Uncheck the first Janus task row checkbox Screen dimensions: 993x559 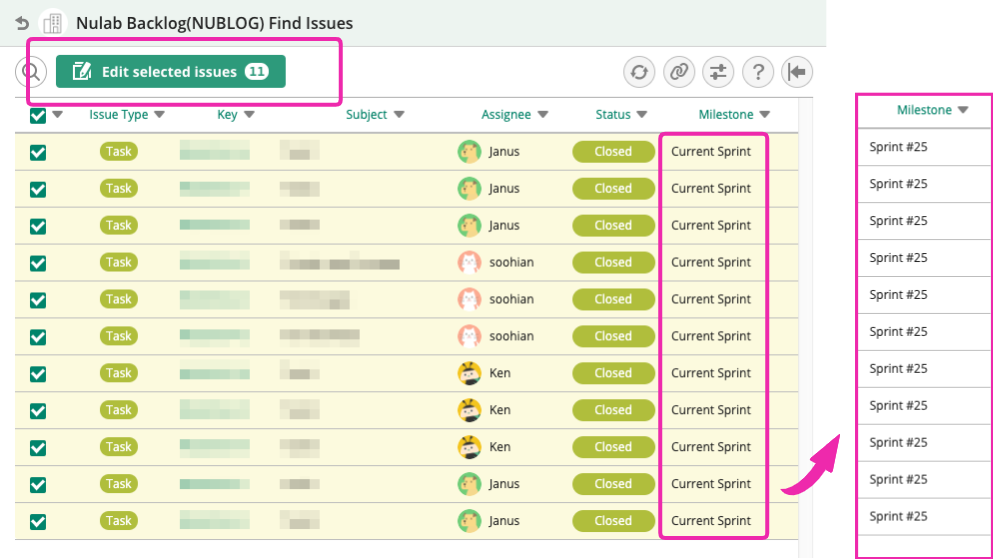click(x=38, y=152)
